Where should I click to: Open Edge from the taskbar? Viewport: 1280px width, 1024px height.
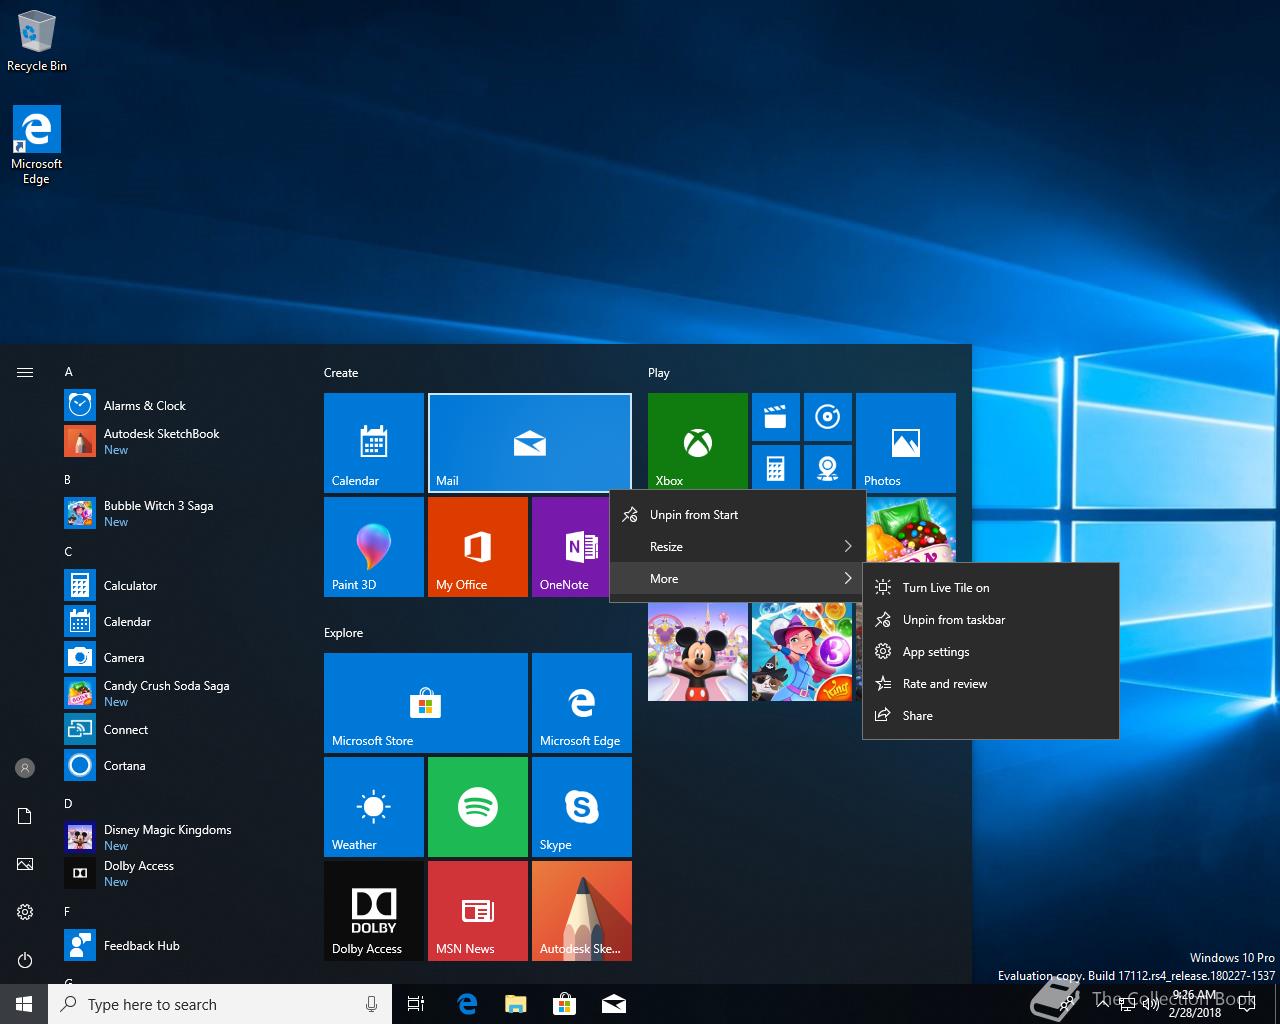(x=467, y=1004)
